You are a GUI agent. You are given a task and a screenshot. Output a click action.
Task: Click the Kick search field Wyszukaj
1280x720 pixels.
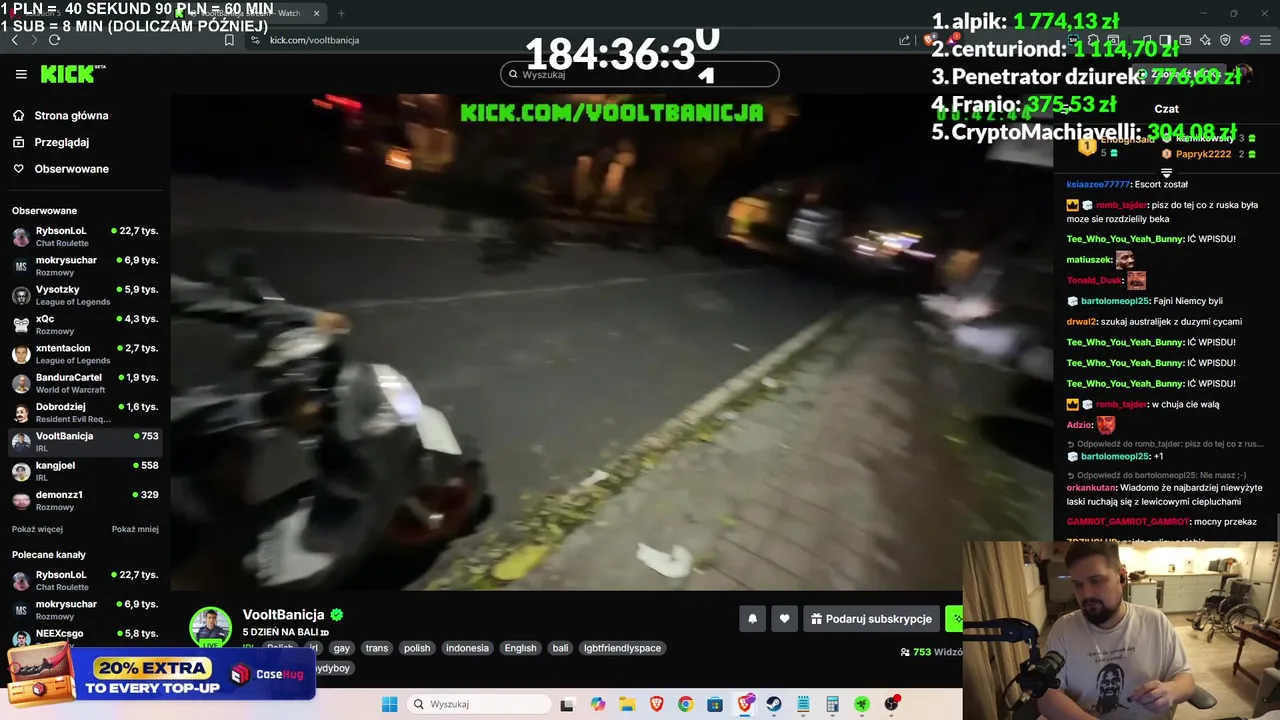click(640, 74)
